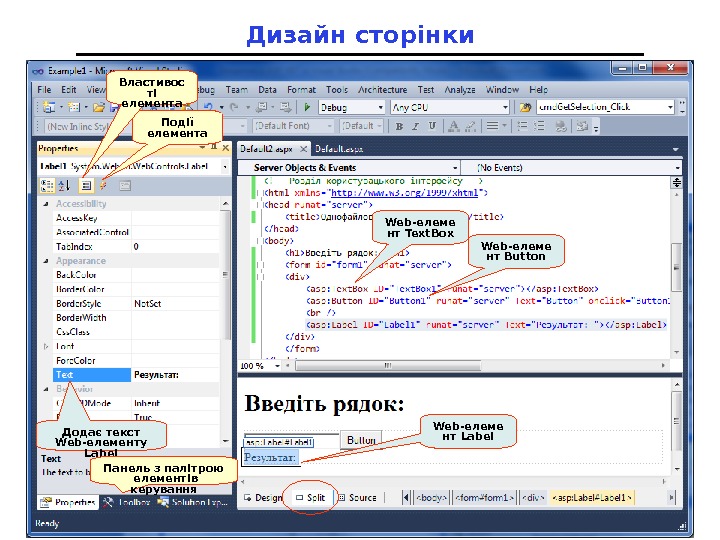720x540 pixels.
Task: Click the Convert to Hyperlink icon
Action: [561, 126]
